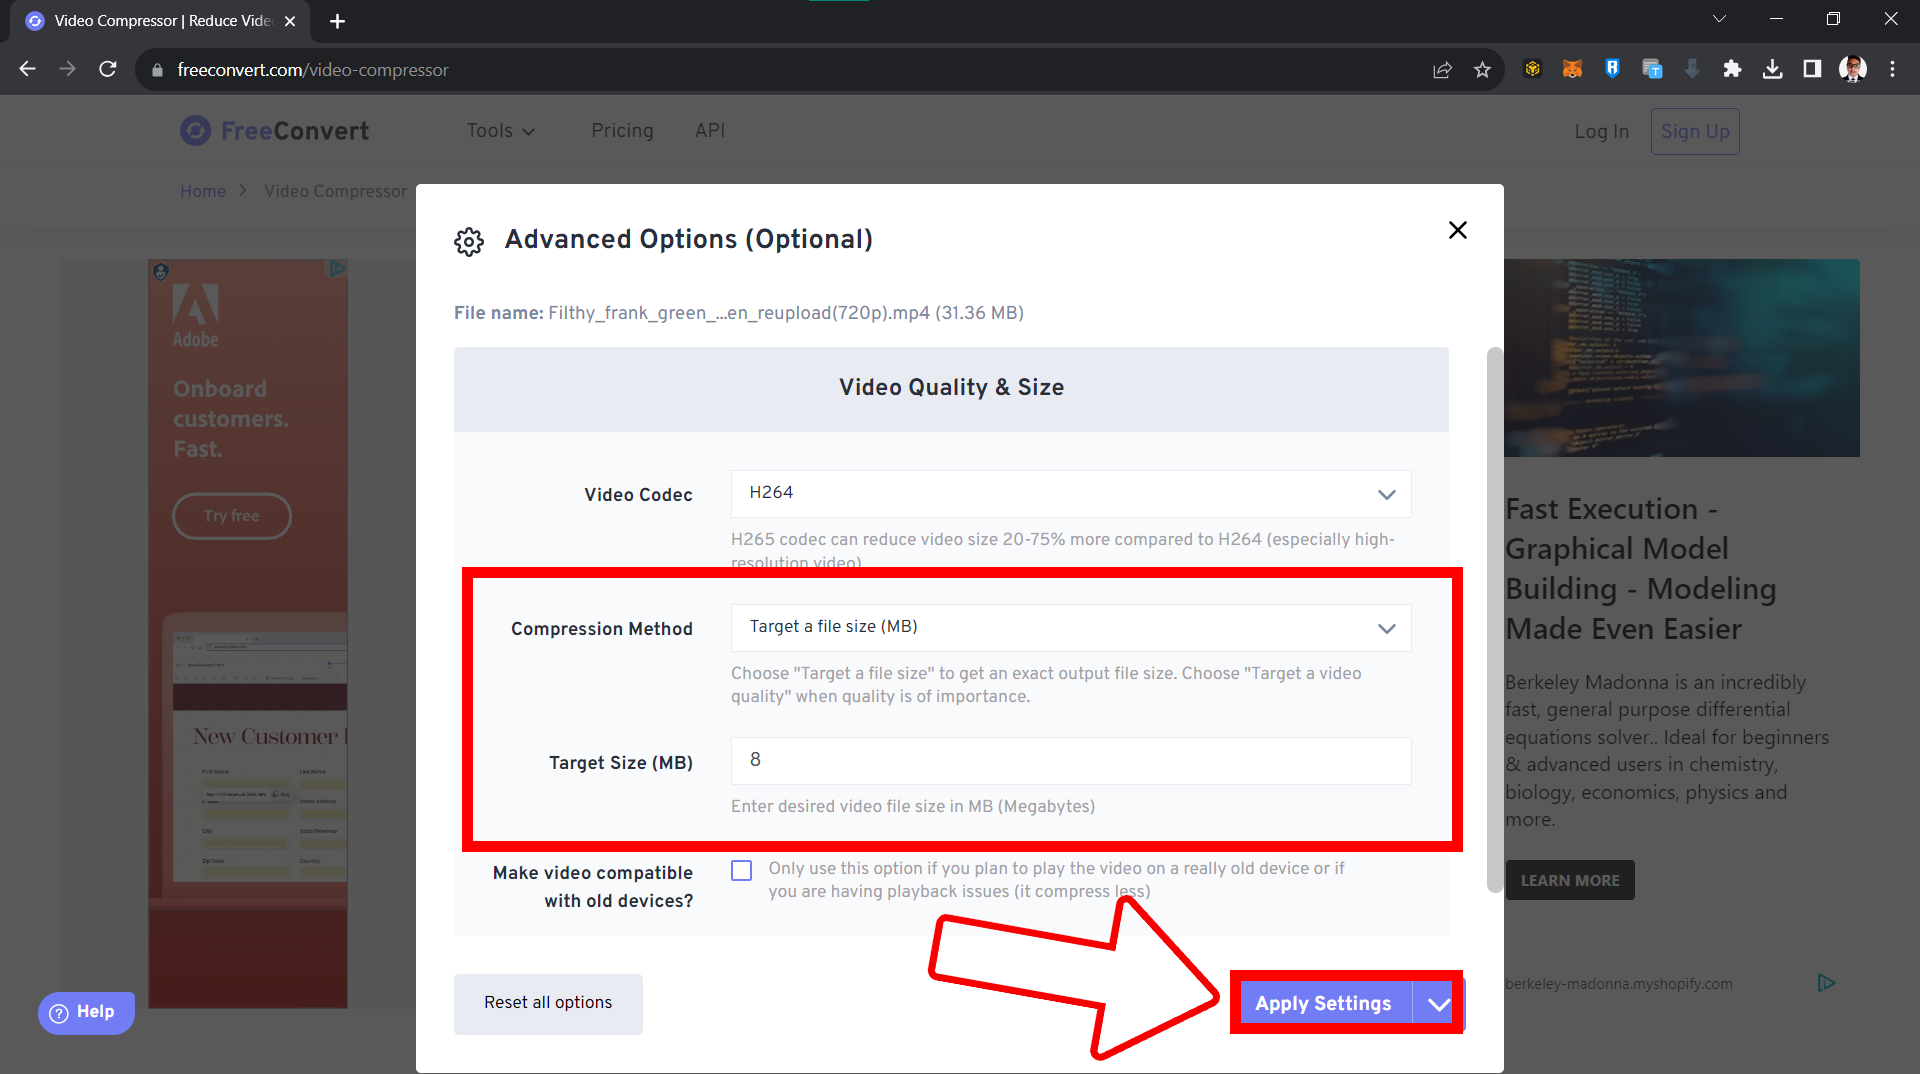Click the share icon in the address bar
The height and width of the screenshot is (1074, 1920).
tap(1442, 69)
